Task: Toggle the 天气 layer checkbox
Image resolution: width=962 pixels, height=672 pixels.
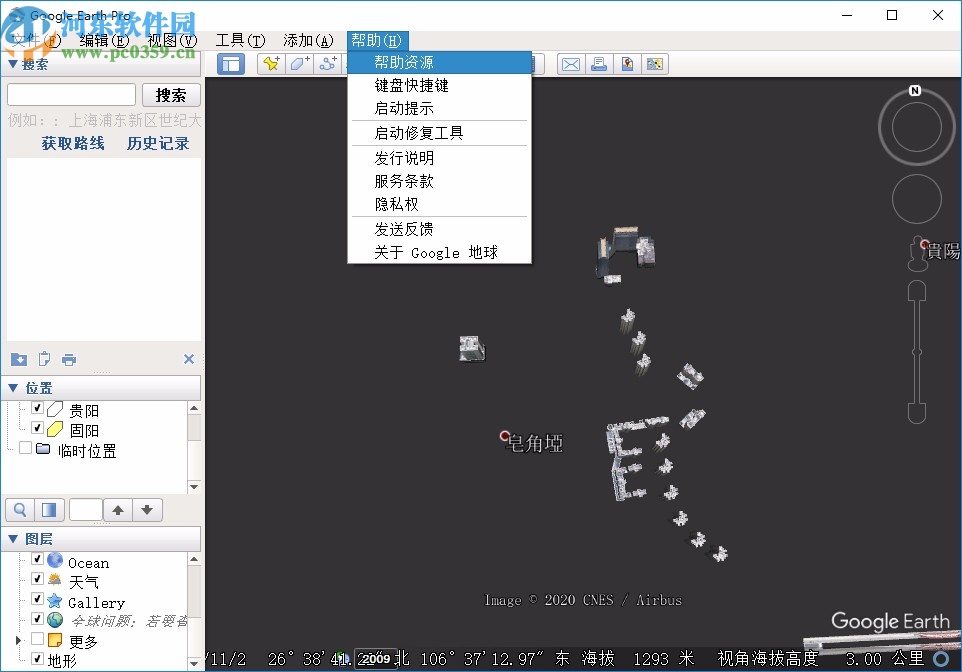Action: coord(37,580)
